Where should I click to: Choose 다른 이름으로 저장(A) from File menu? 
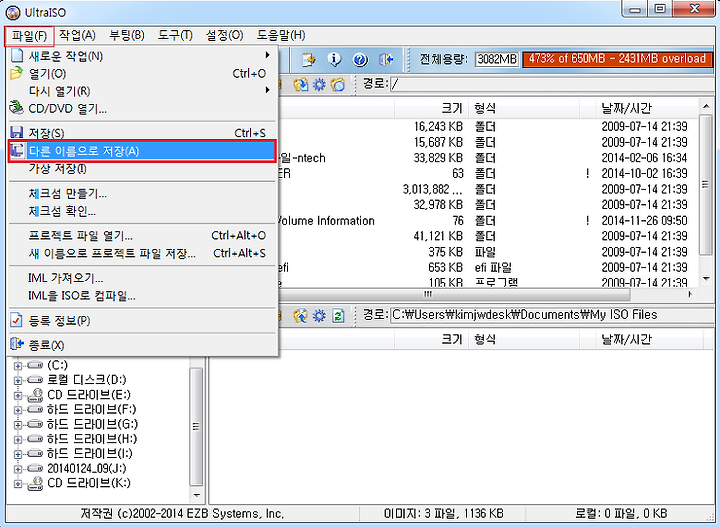(x=142, y=151)
